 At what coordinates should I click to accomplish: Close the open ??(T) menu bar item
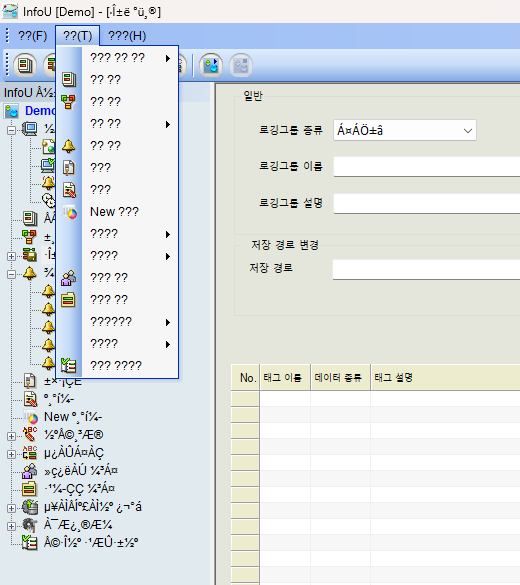click(x=78, y=36)
